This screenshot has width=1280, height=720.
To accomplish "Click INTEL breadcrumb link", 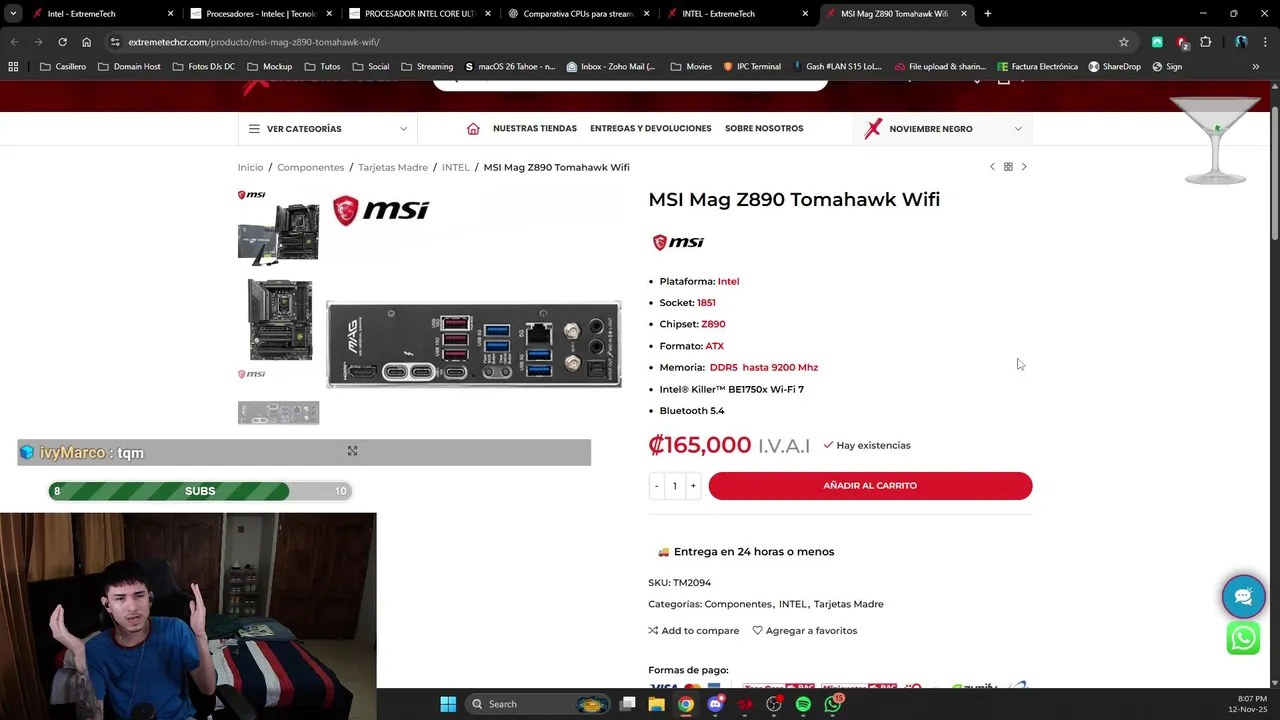I will point(455,167).
